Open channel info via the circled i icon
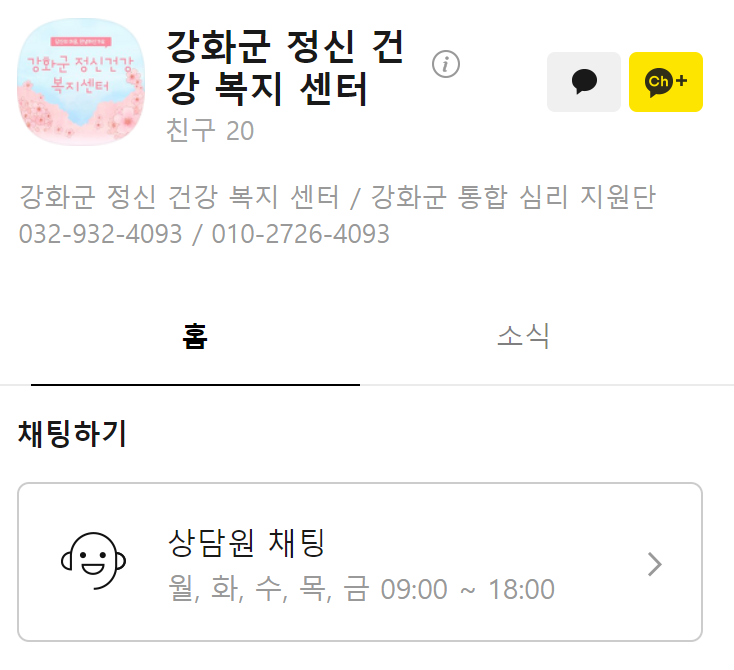 (x=446, y=64)
